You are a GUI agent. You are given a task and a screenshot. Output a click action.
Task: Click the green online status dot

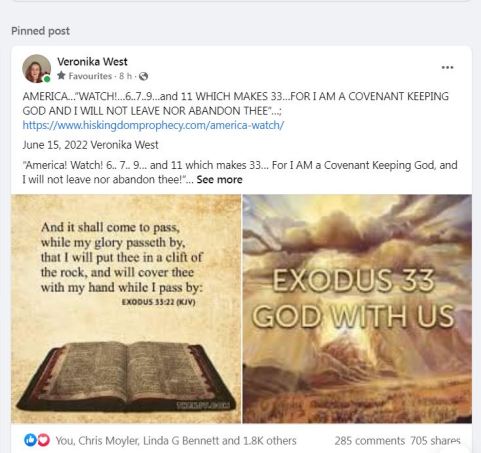[x=47, y=79]
